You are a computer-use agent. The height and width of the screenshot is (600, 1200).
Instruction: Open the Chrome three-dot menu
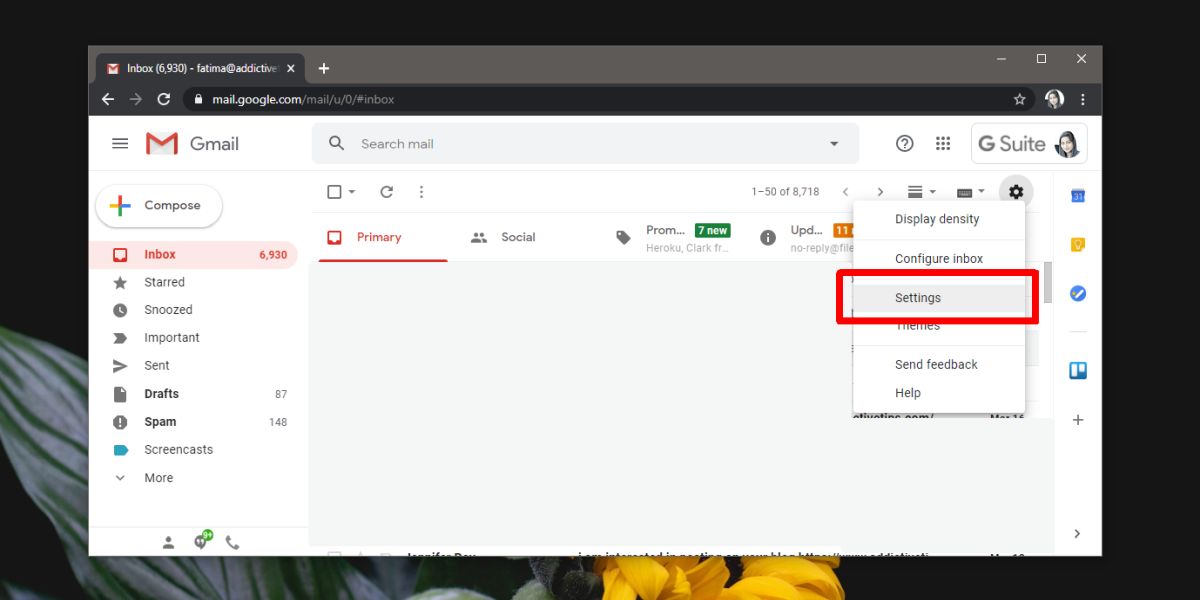tap(1083, 99)
